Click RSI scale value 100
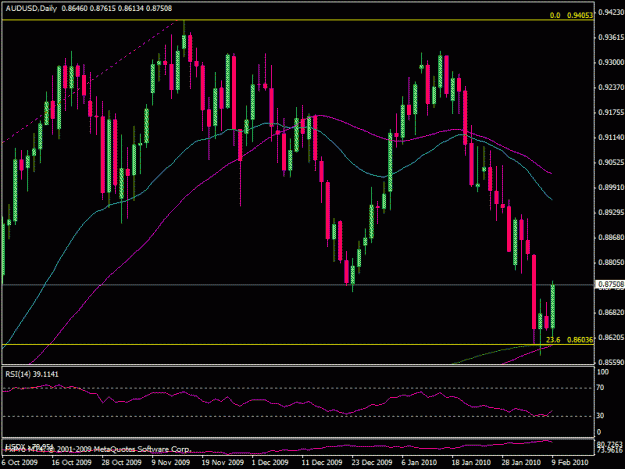The height and width of the screenshot is (469, 625). point(603,372)
